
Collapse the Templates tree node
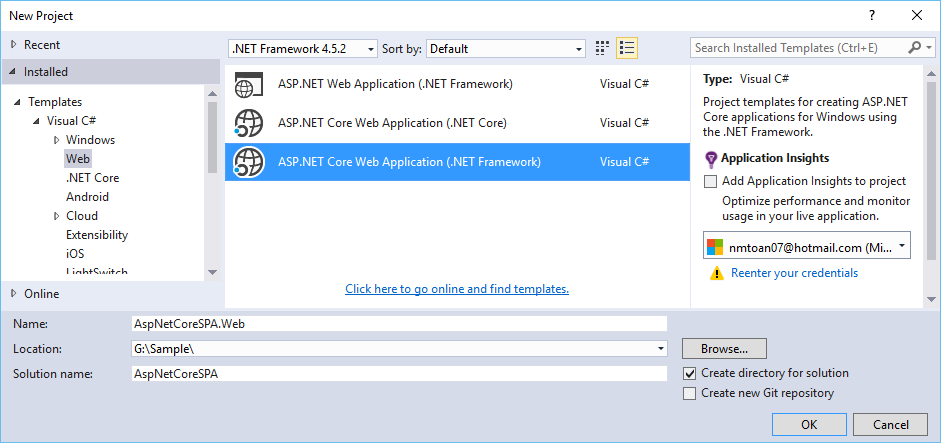(x=18, y=102)
